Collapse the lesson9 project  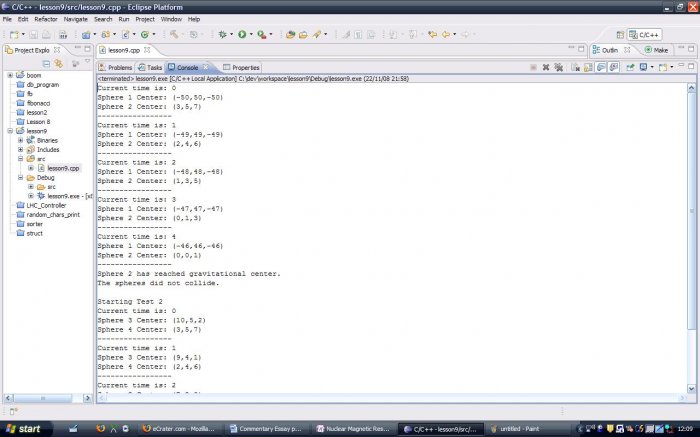(10, 131)
